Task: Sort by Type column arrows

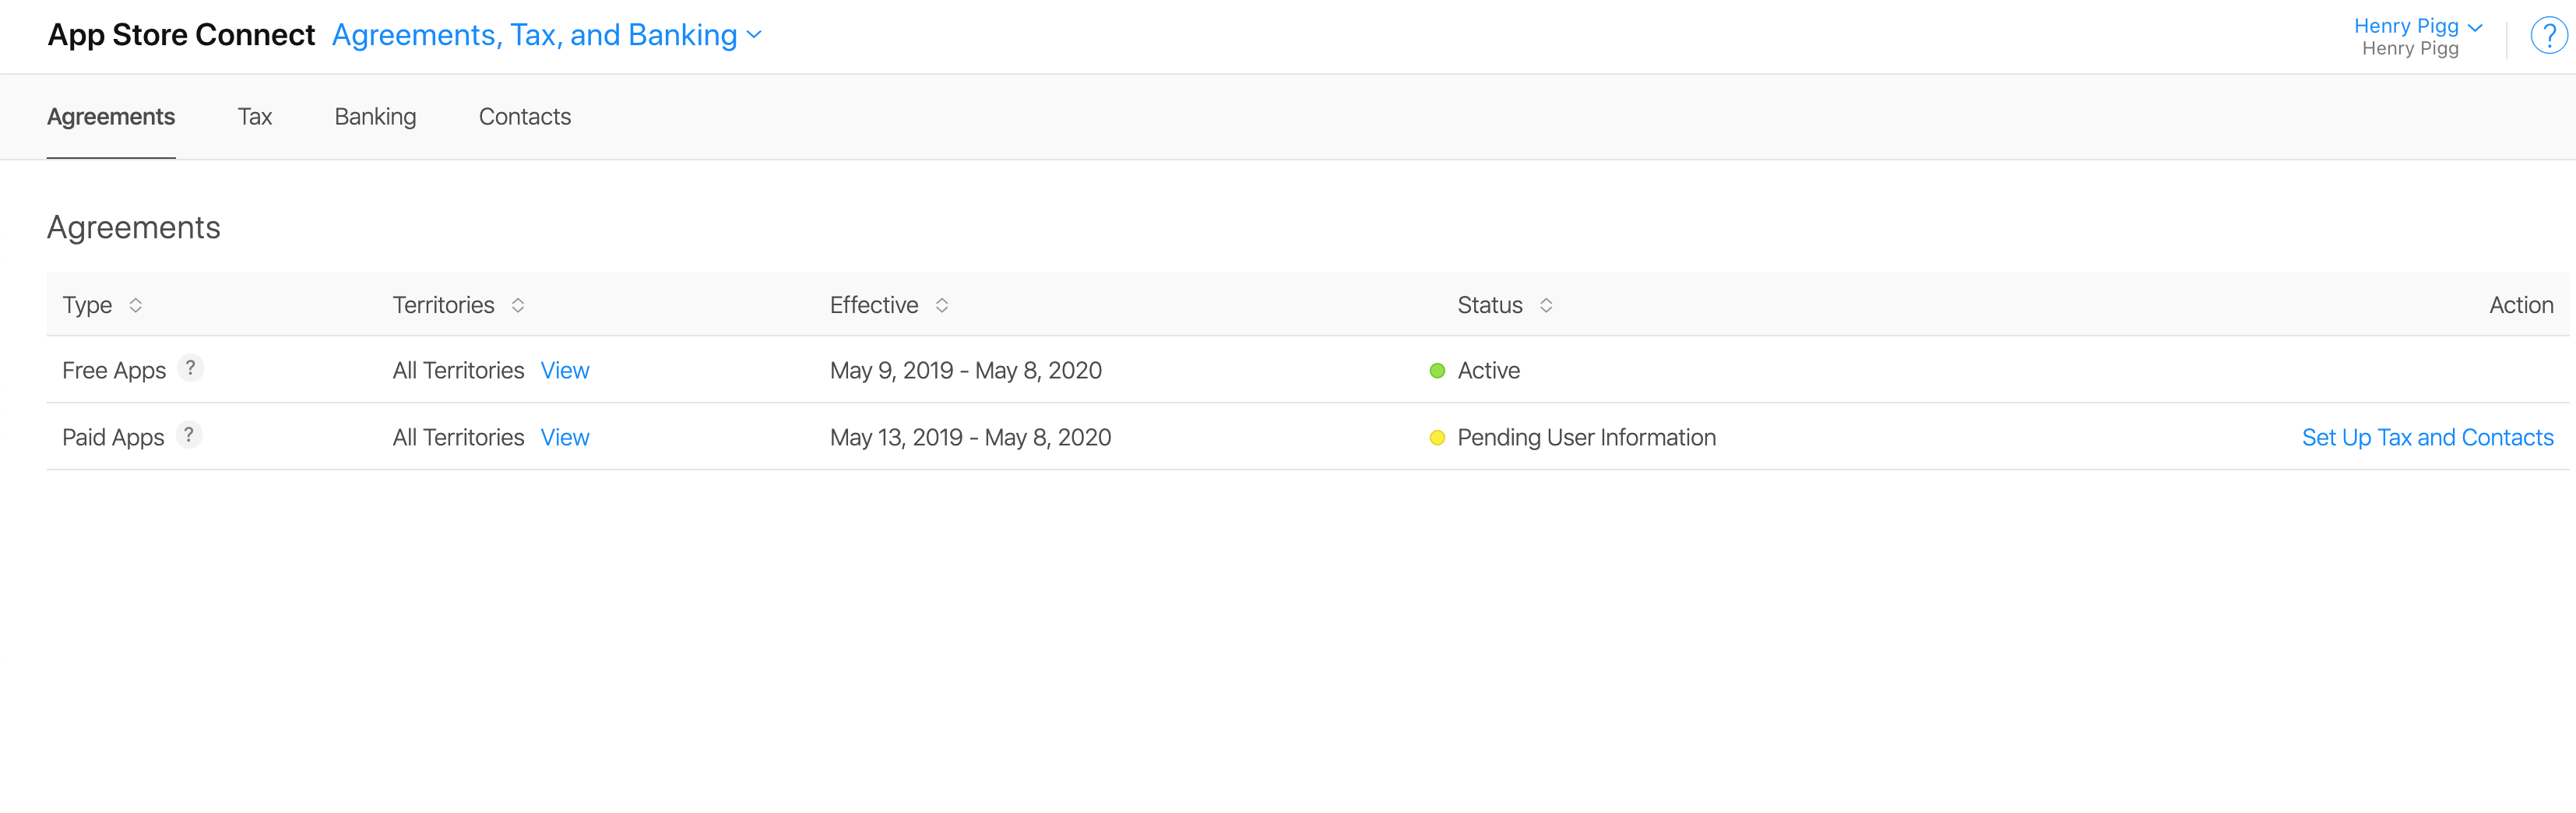Action: 136,305
